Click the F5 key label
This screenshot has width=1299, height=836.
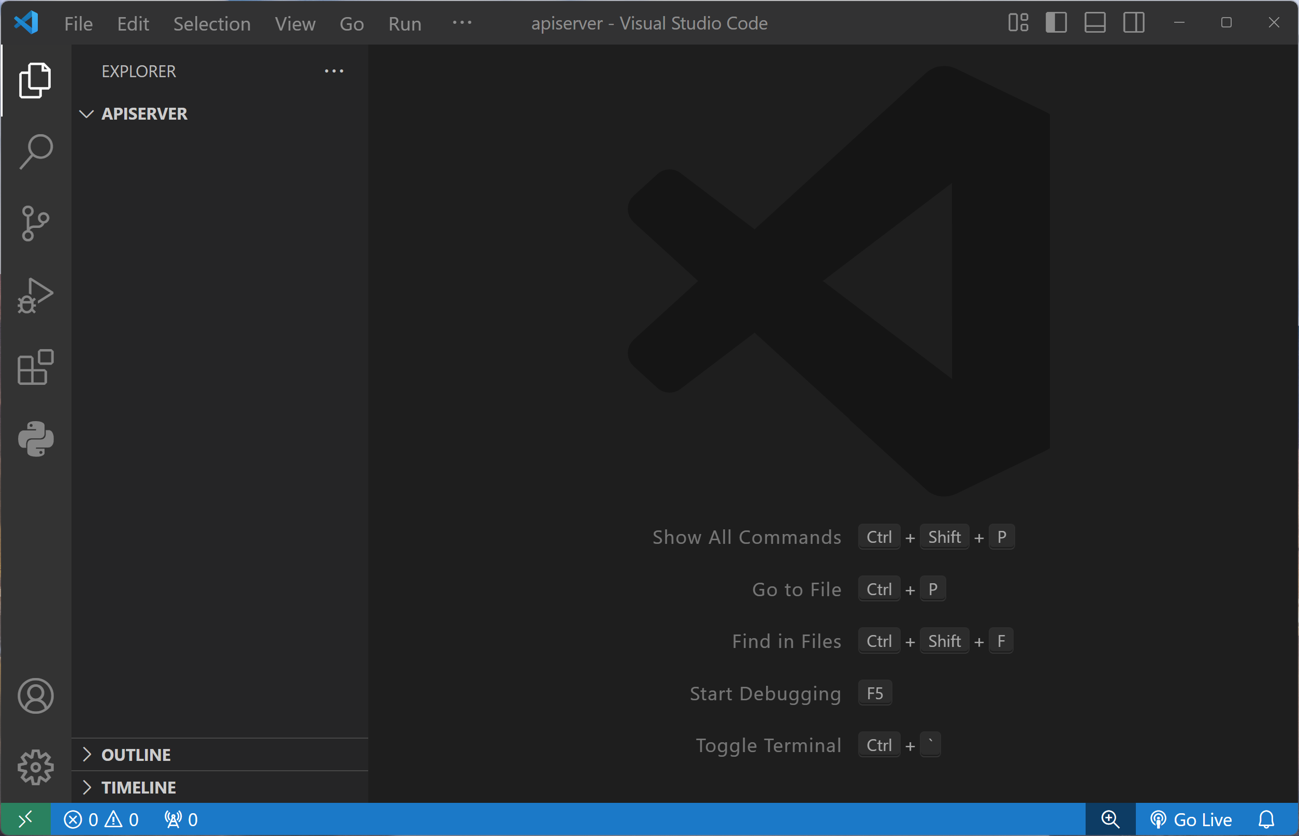(875, 693)
